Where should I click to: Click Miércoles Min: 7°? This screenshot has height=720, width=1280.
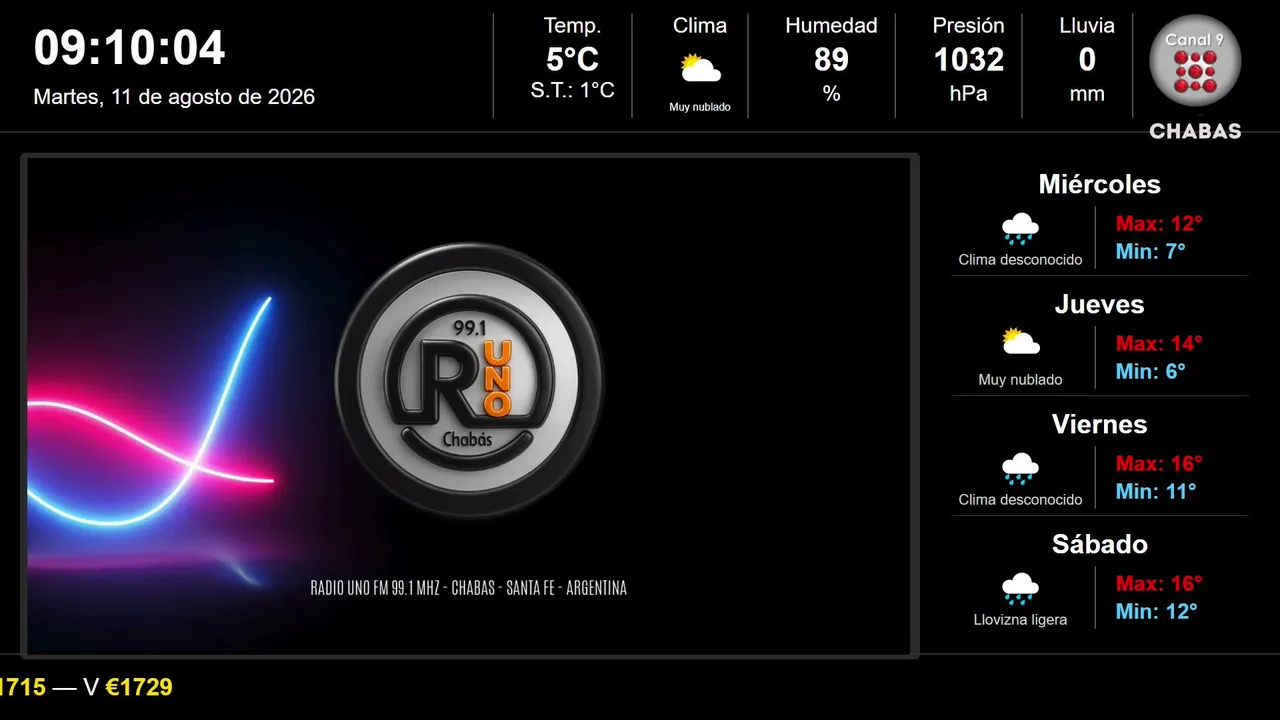[1151, 251]
